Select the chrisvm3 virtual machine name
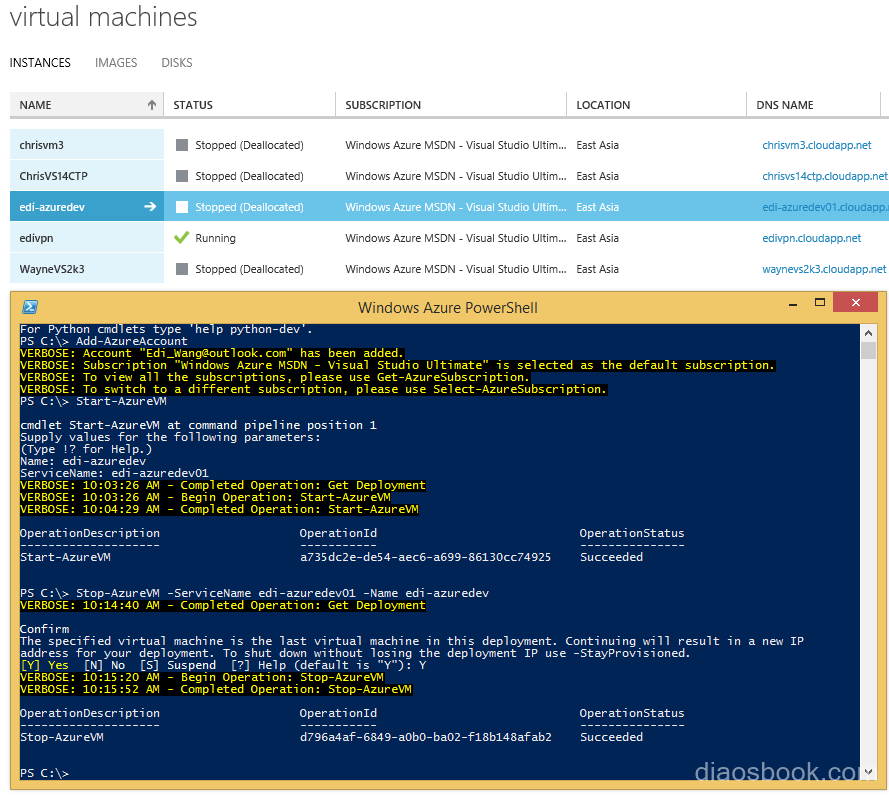The image size is (889, 795). tap(41, 145)
